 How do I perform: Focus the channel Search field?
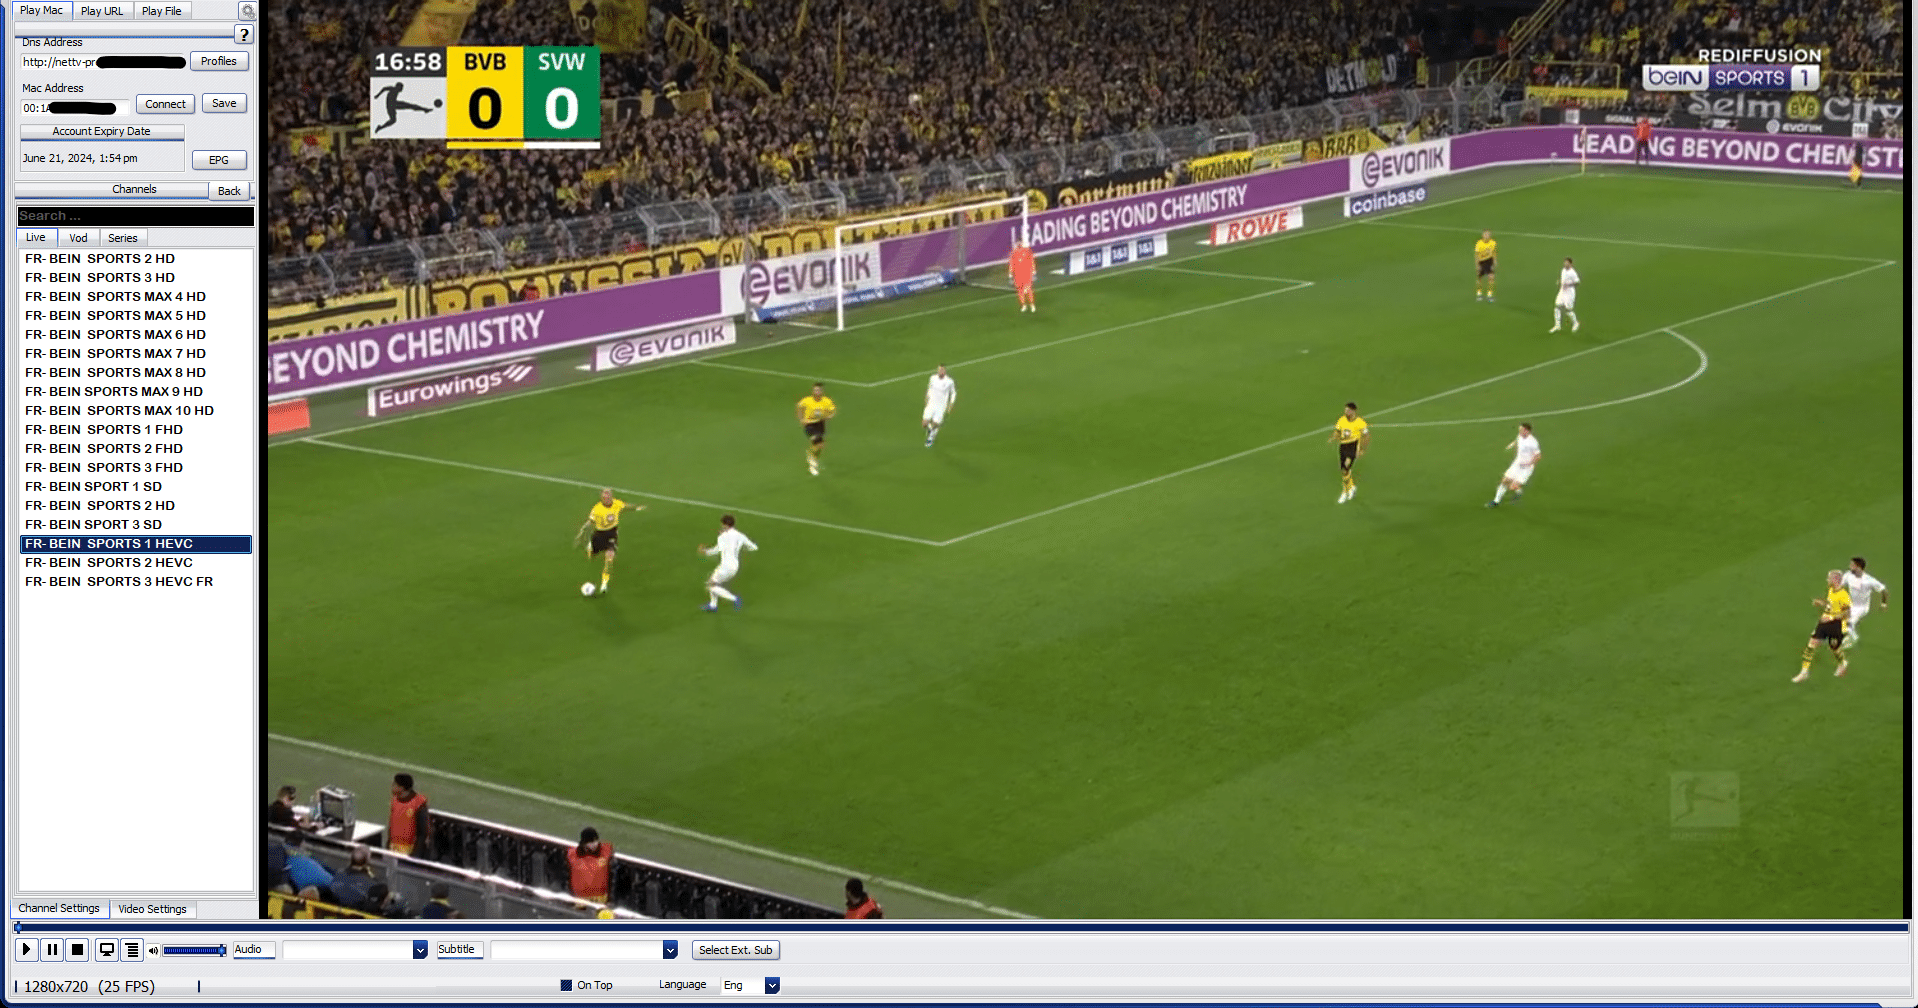(136, 216)
